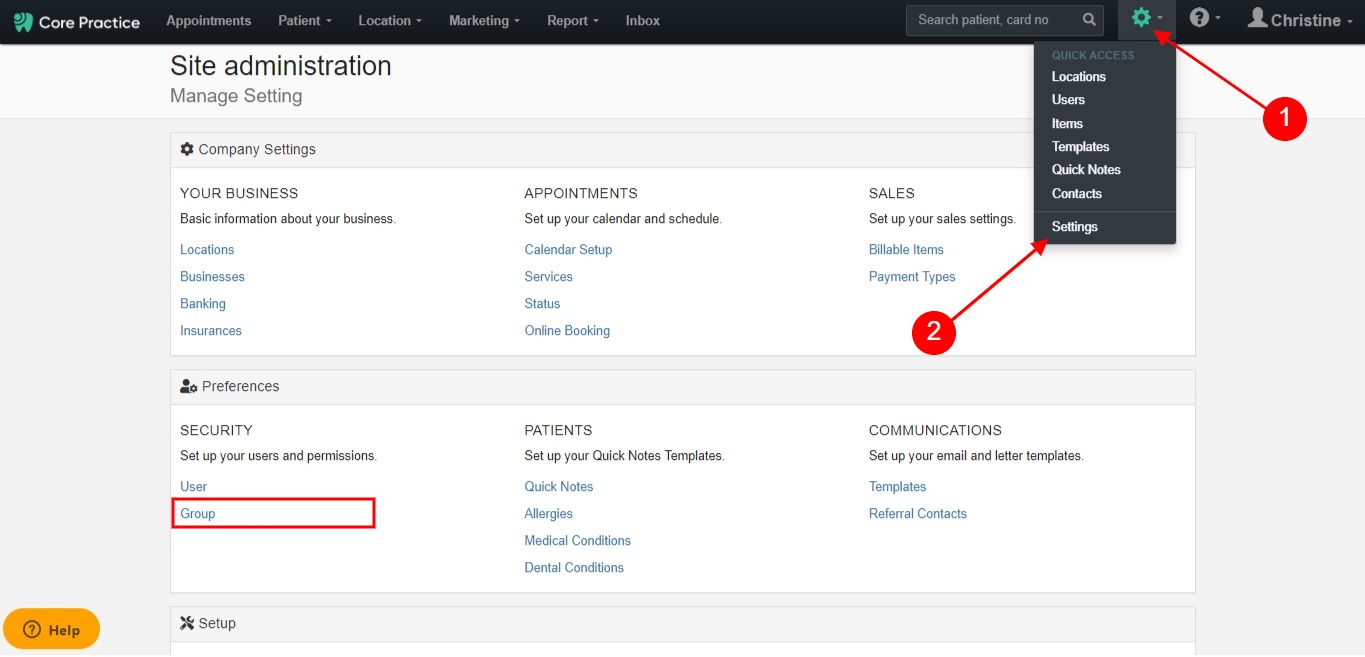Go to the Inbox
1365x657 pixels.
pos(642,20)
